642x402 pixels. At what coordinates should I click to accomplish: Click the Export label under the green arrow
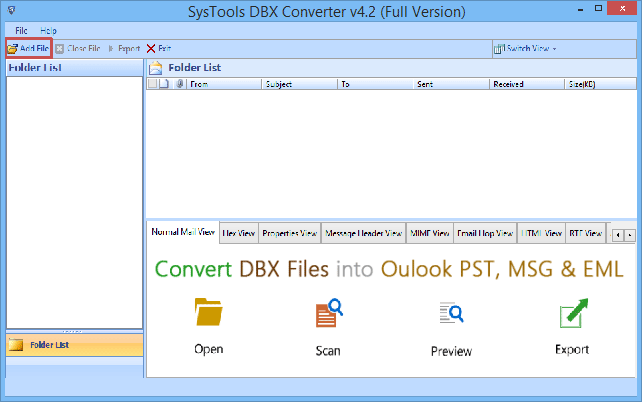pos(572,350)
